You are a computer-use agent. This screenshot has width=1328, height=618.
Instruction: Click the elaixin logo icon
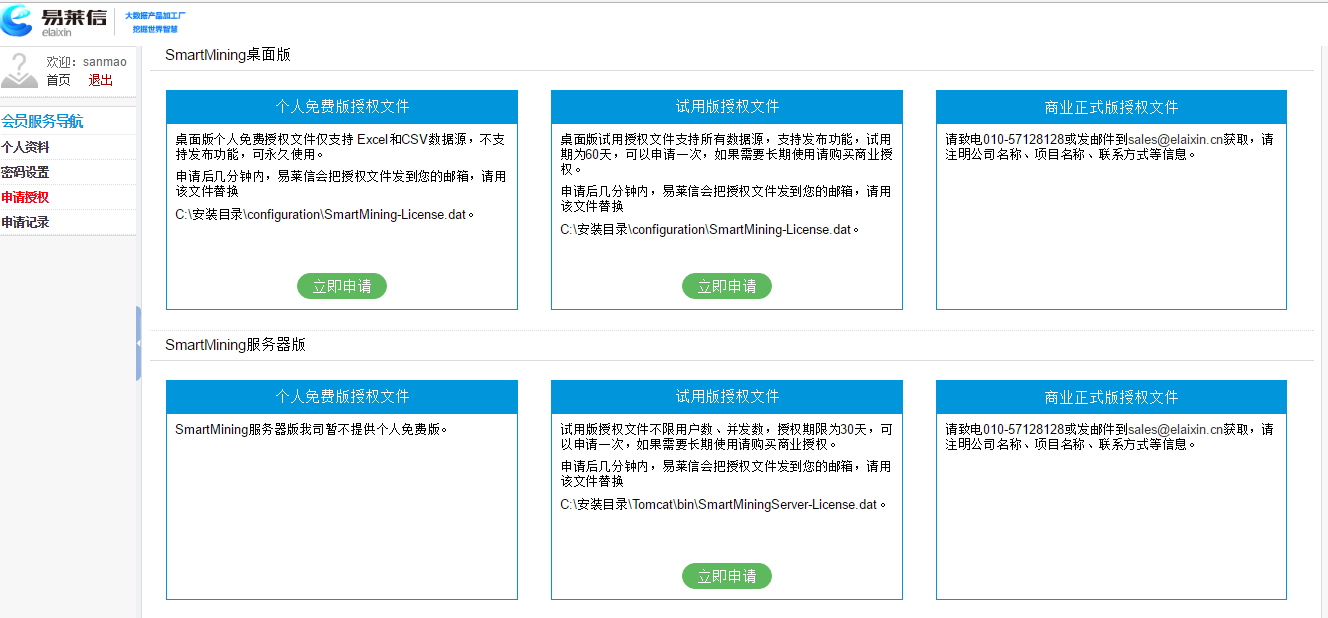17,19
